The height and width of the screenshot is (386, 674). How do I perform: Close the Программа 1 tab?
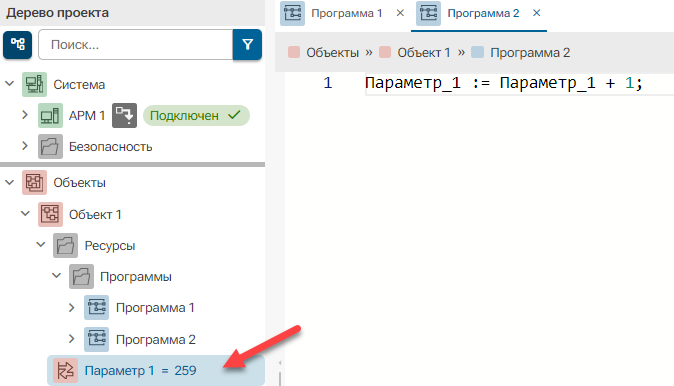[400, 13]
